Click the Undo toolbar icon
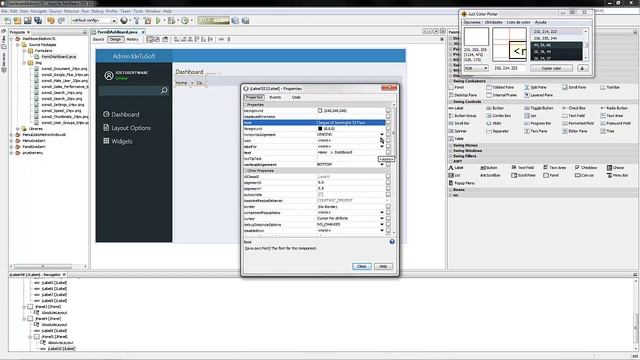Screen dimensions: 640x360 pyautogui.click(x=51, y=20)
